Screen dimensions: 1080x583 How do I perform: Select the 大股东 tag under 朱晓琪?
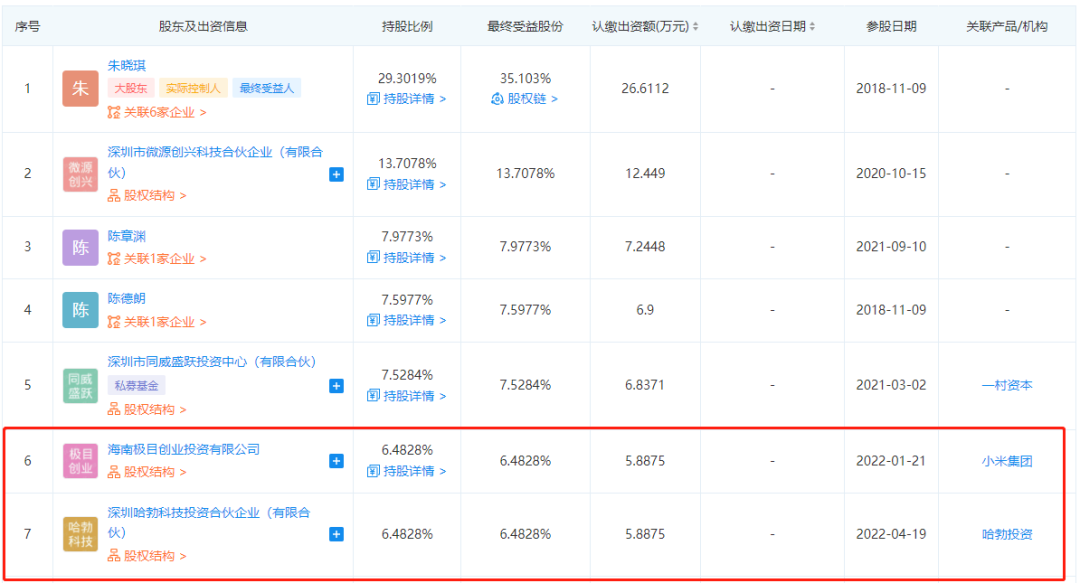[131, 88]
